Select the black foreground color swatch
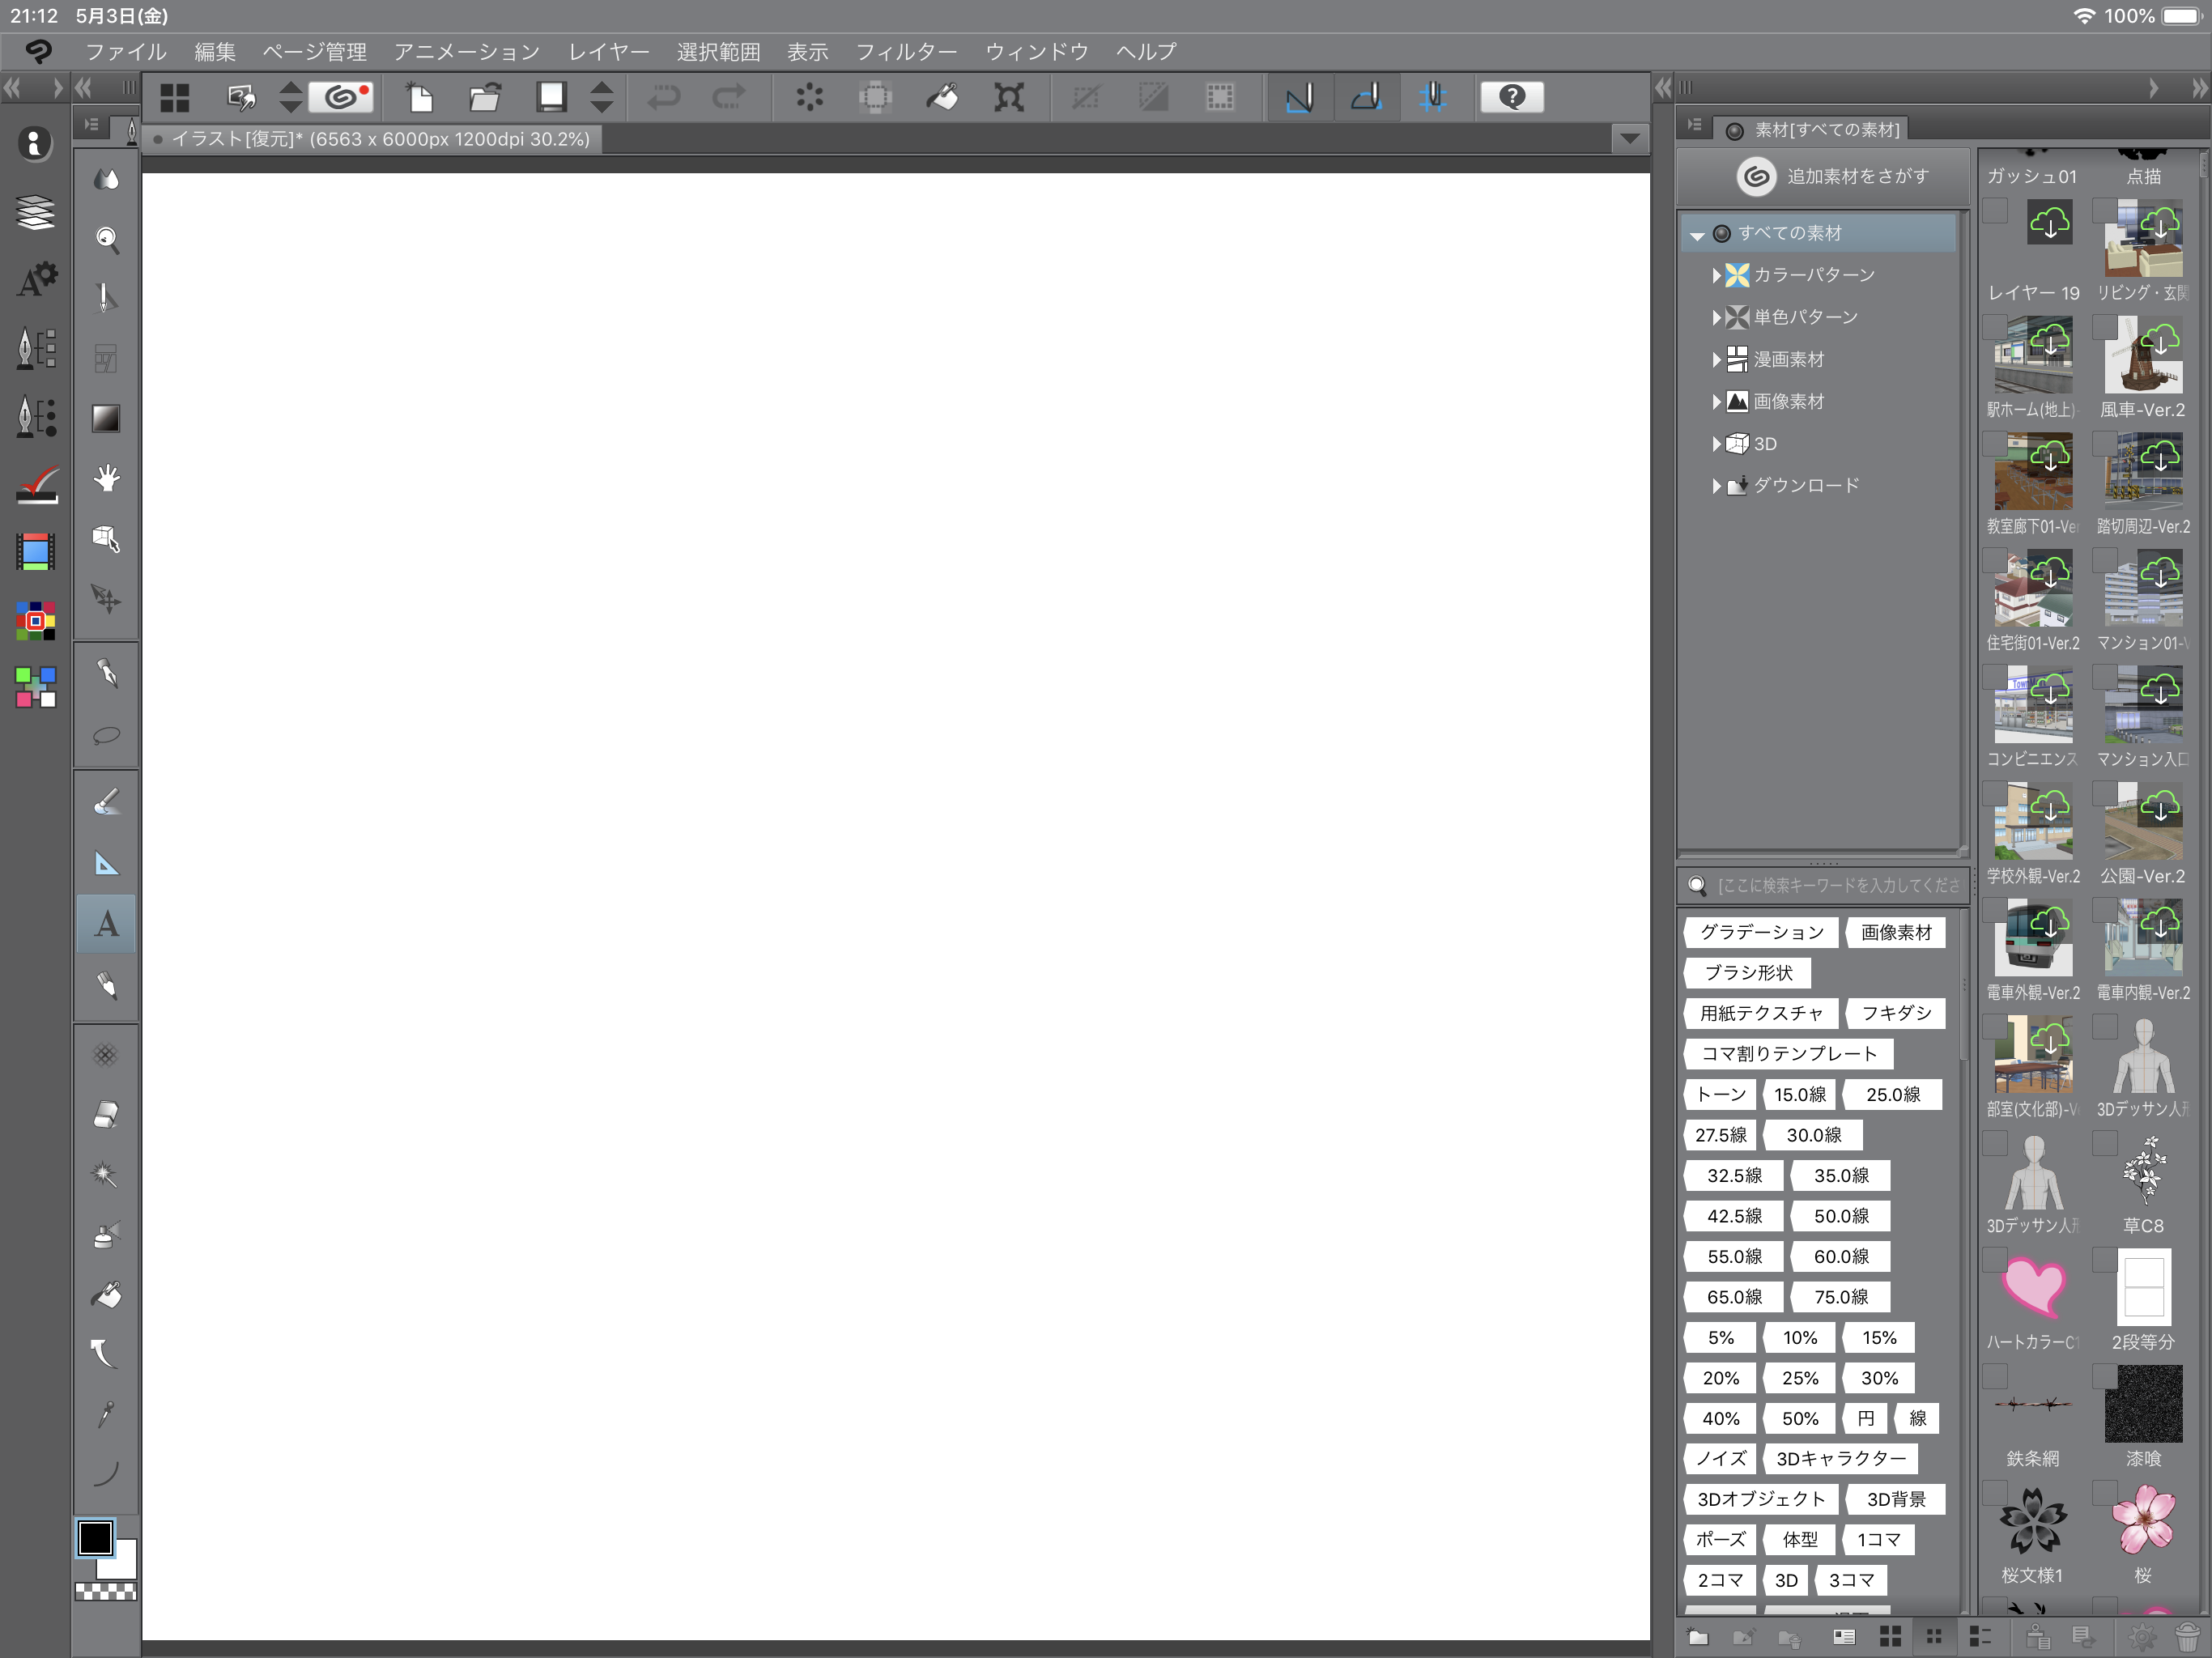This screenshot has width=2212, height=1658. tap(95, 1538)
